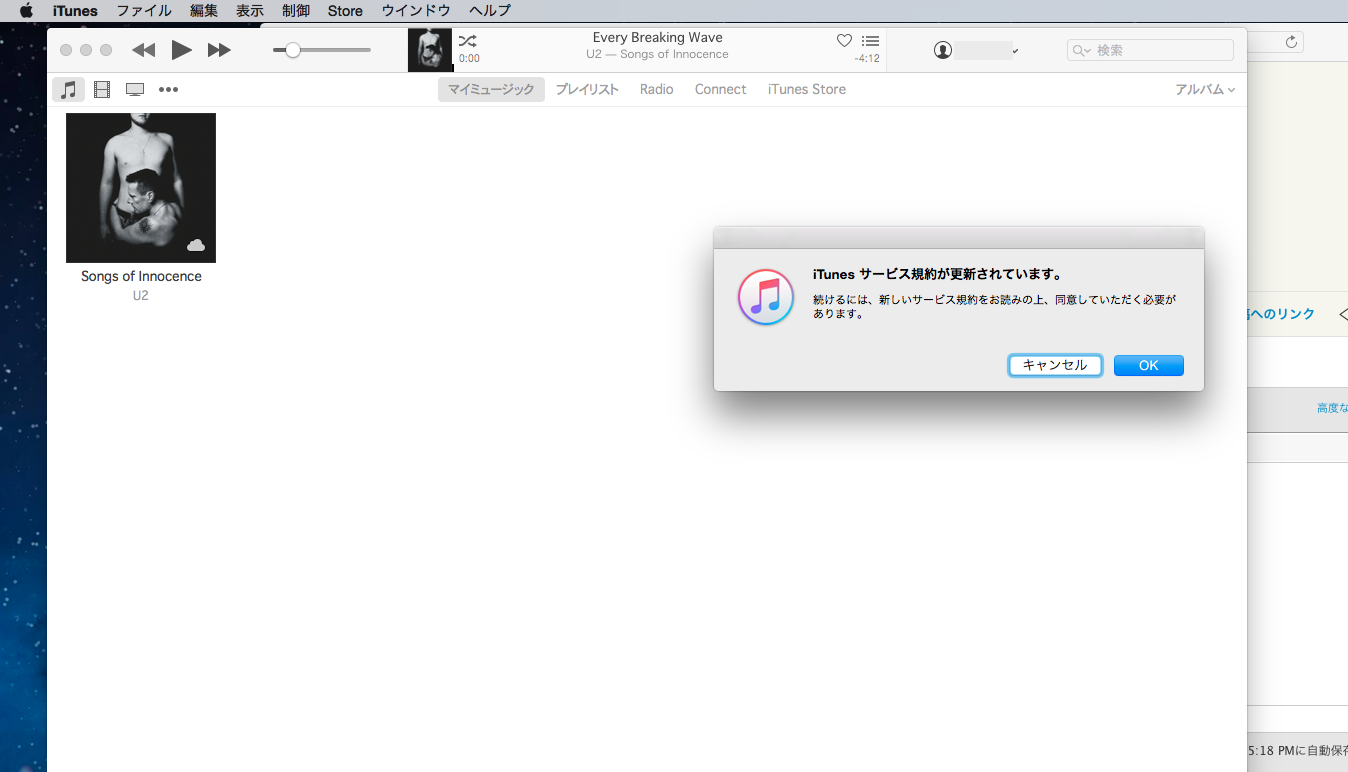The width and height of the screenshot is (1348, 772).
Task: Switch to the TV Shows library icon
Action: pyautogui.click(x=135, y=89)
